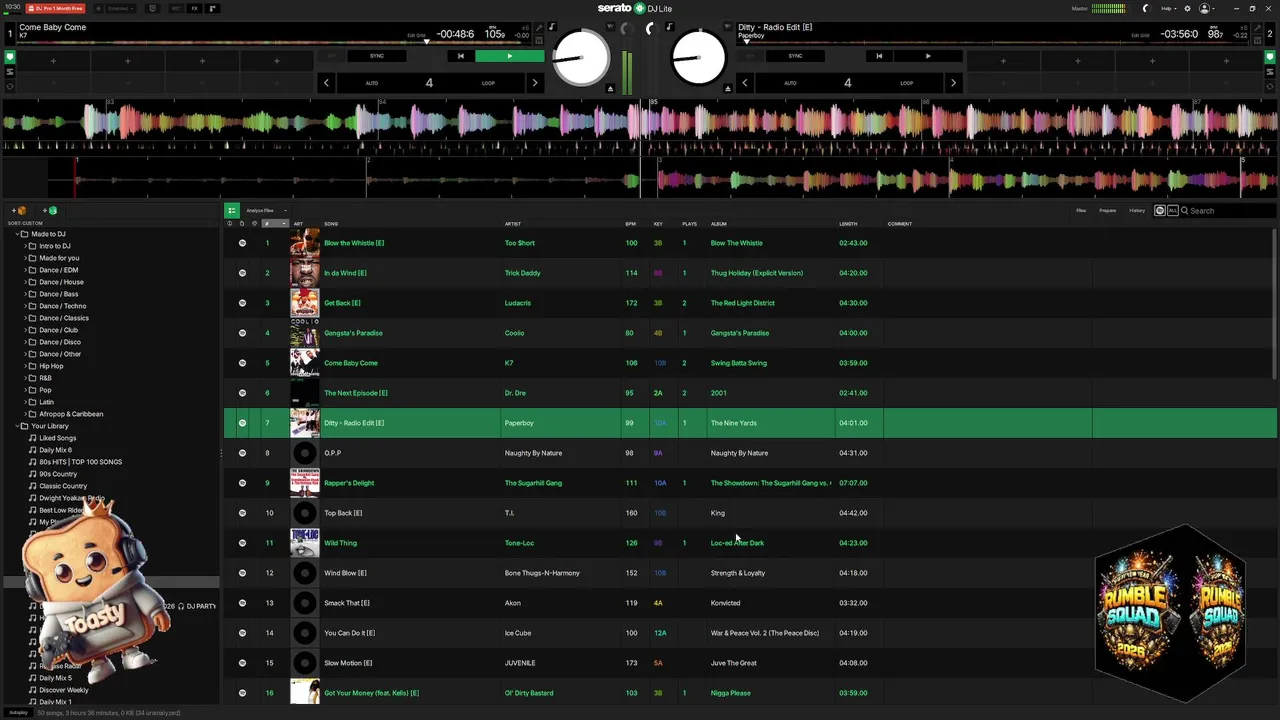Add first cue point on left deck
This screenshot has height=720, width=1280.
pyautogui.click(x=53, y=61)
